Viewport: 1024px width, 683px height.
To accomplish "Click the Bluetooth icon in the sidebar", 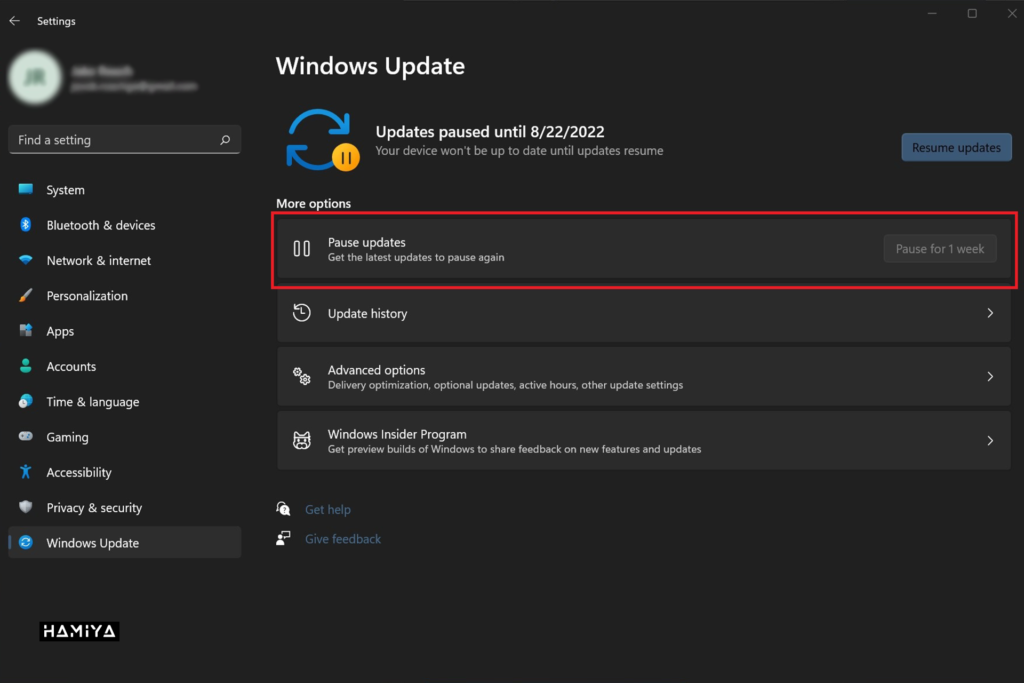I will pos(26,225).
